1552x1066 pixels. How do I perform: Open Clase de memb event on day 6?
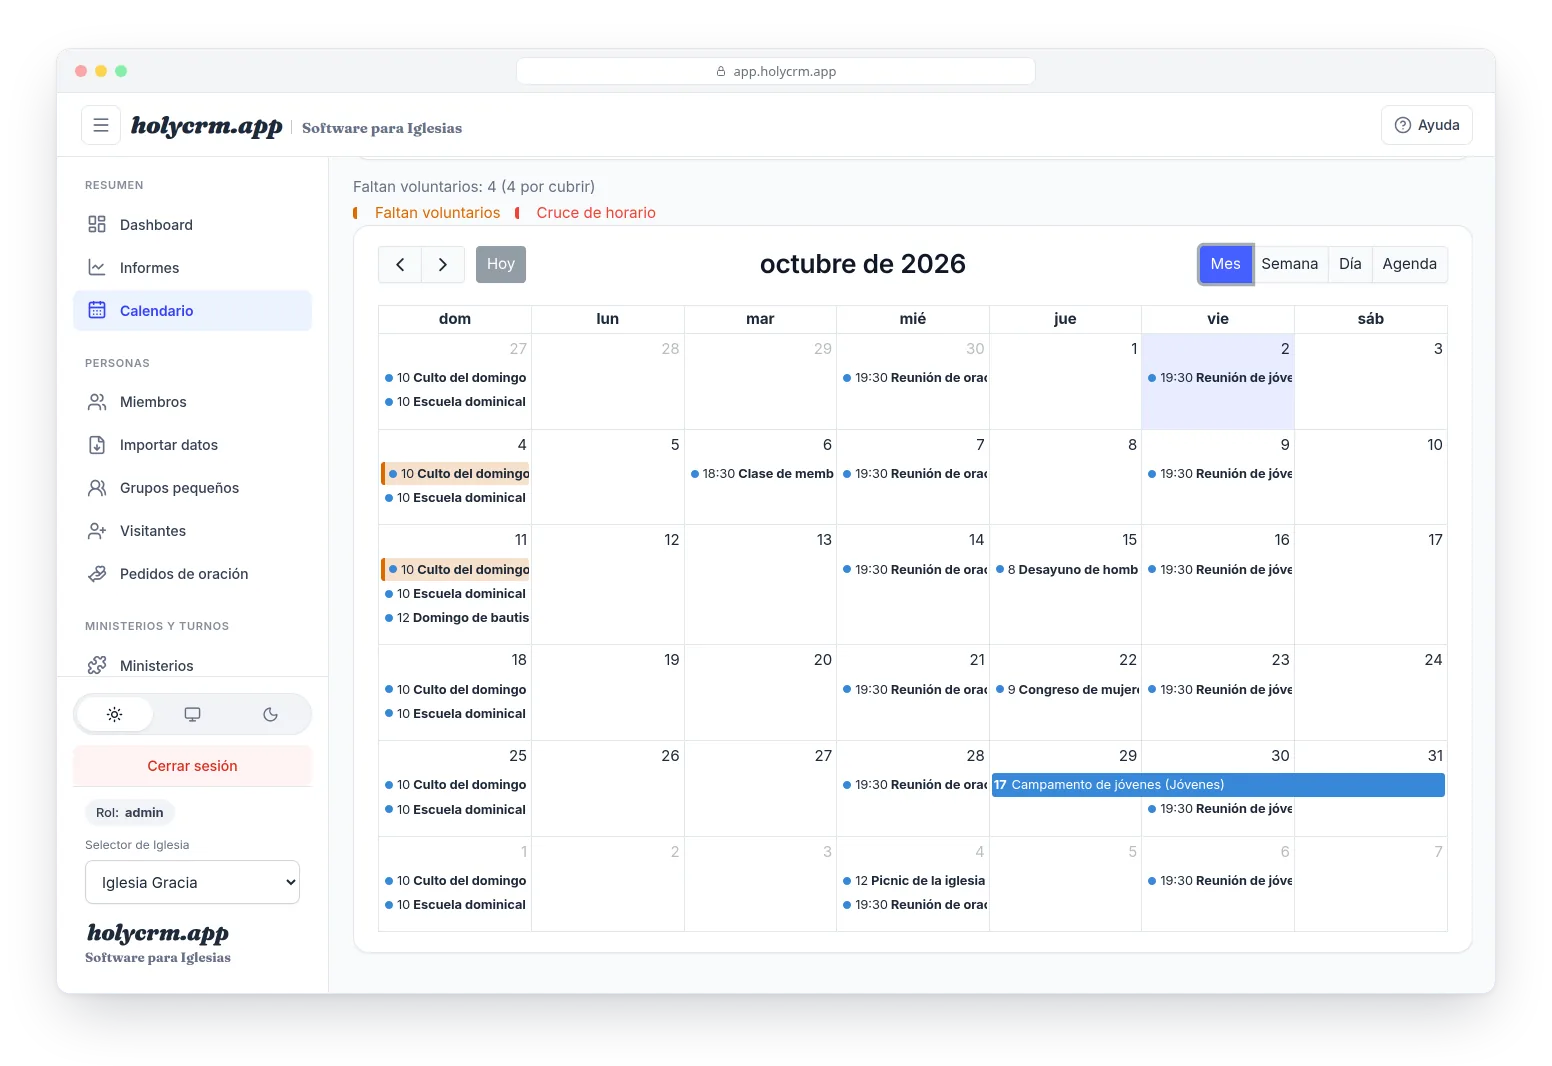point(761,473)
